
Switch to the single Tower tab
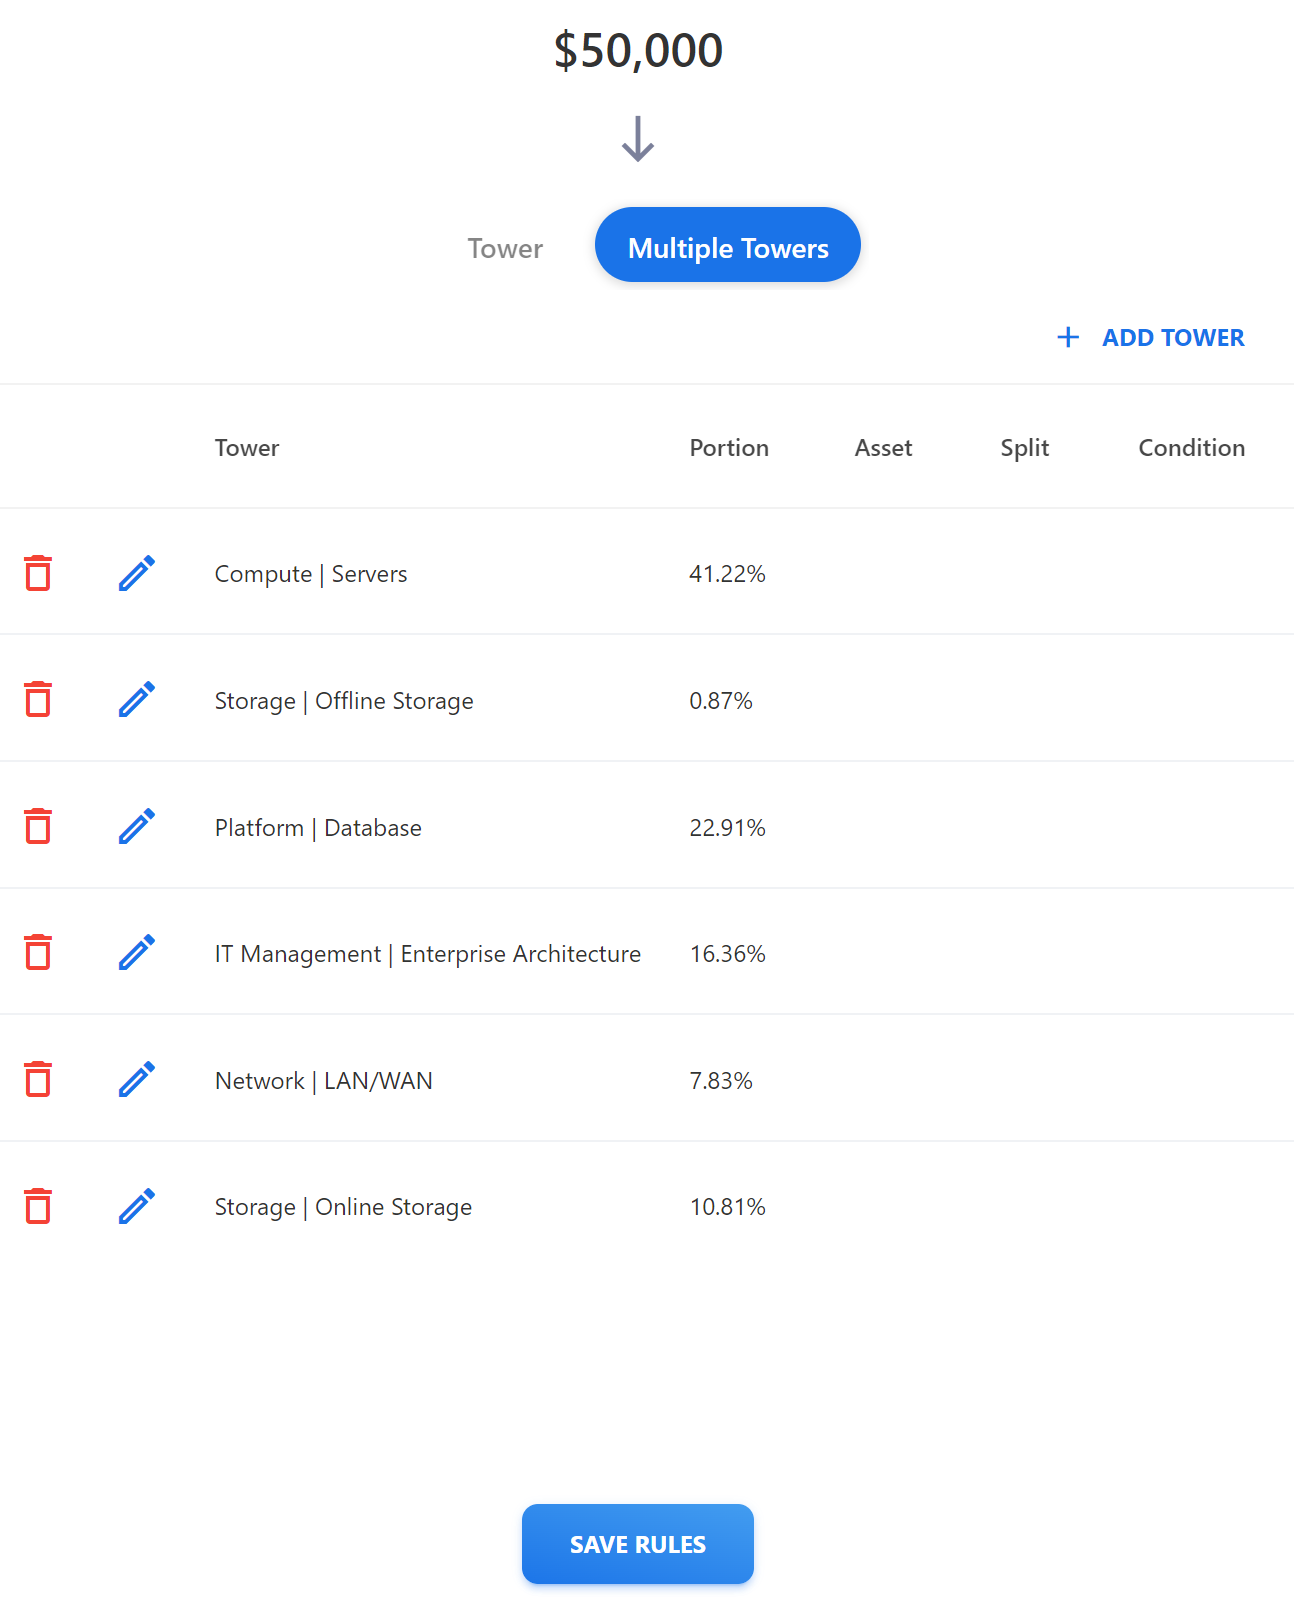tap(505, 248)
